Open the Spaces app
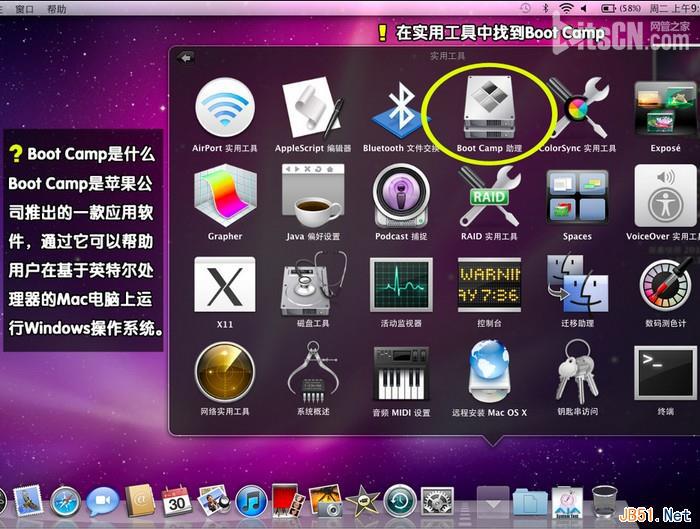Viewport: 700px width, 529px height. [577, 196]
